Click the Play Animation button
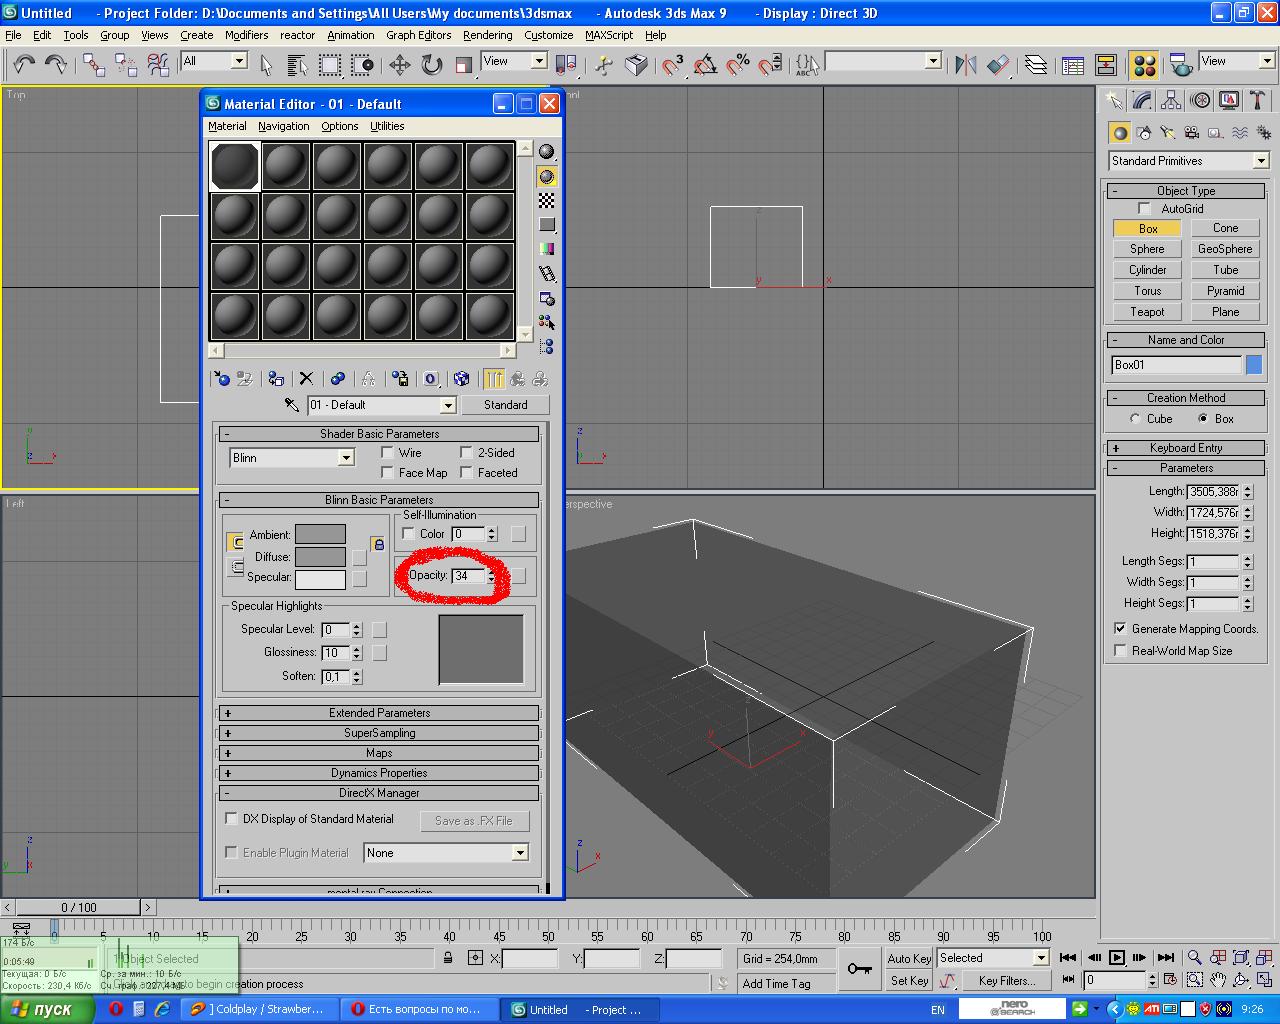The image size is (1280, 1024). click(1117, 958)
